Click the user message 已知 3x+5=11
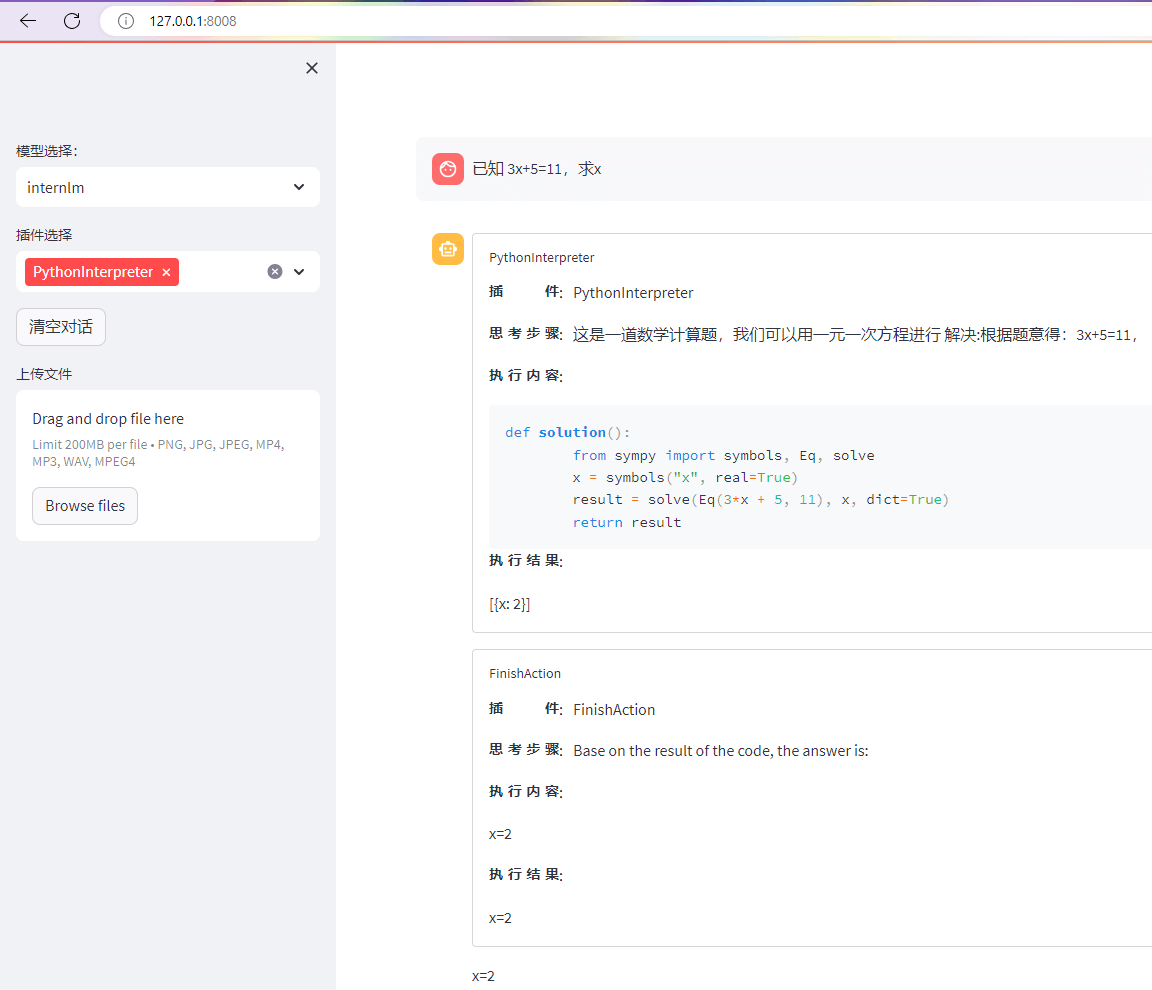The image size is (1152, 990). click(537, 169)
